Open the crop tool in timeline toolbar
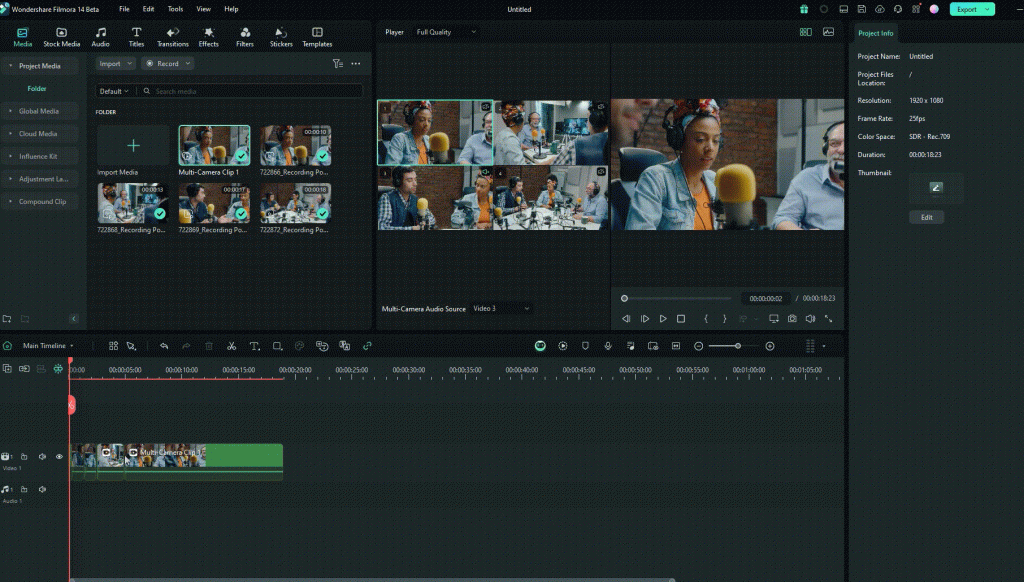Viewport: 1024px width, 582px height. tap(277, 346)
